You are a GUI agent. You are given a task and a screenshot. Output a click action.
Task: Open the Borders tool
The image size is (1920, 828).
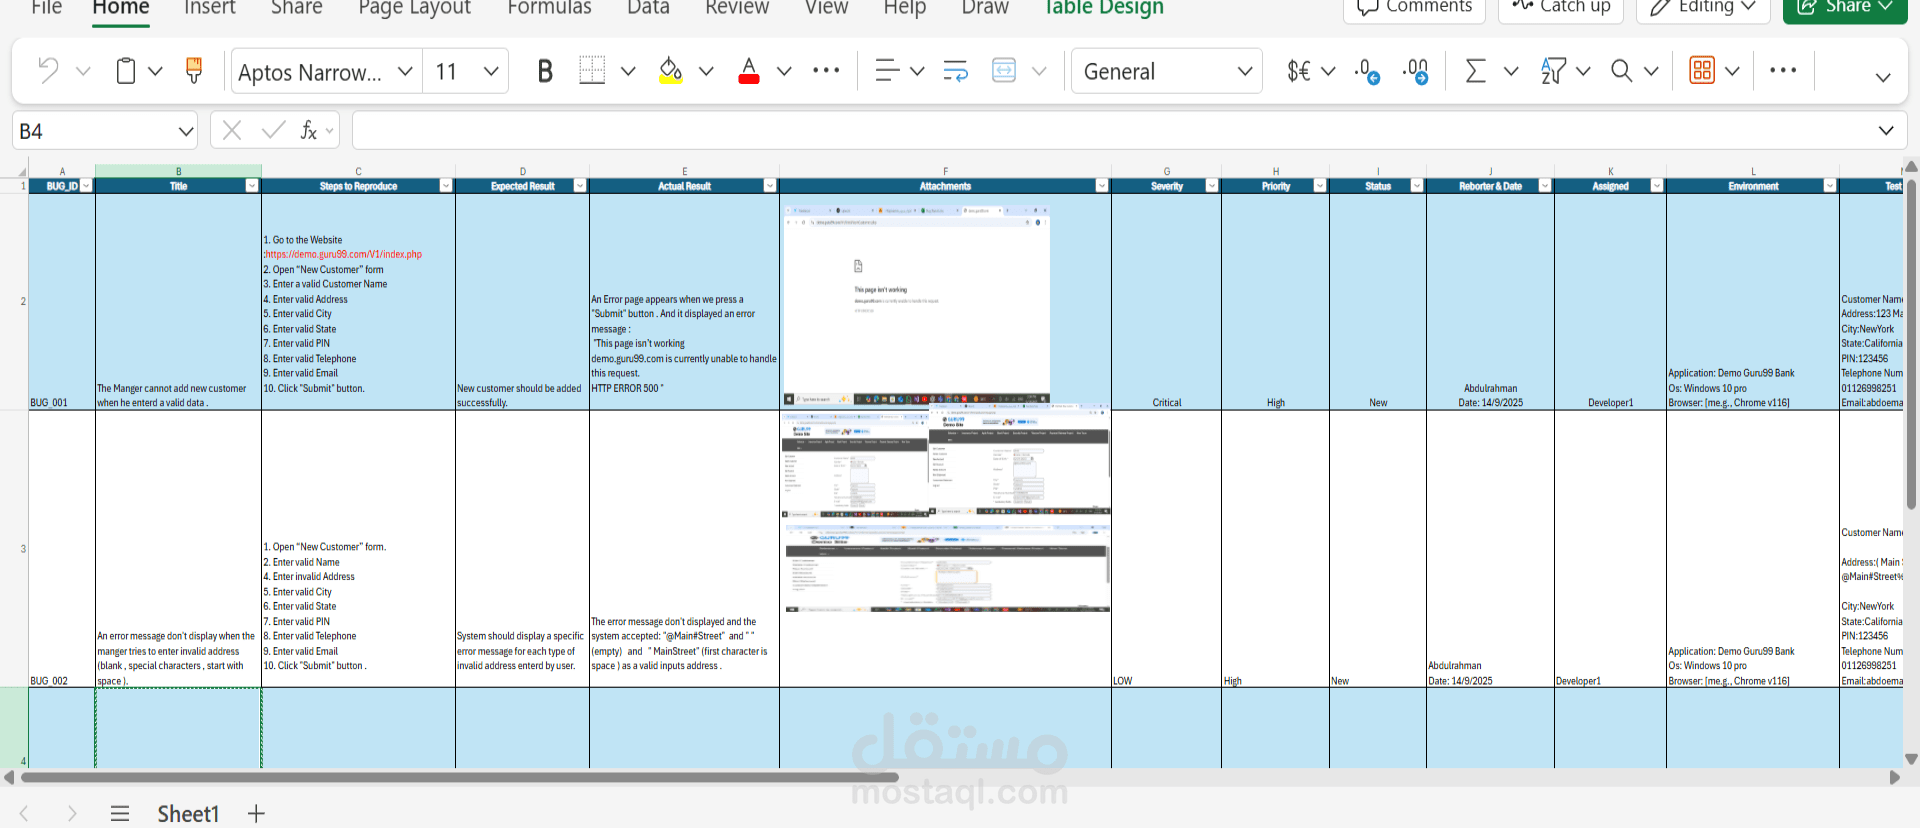point(592,71)
